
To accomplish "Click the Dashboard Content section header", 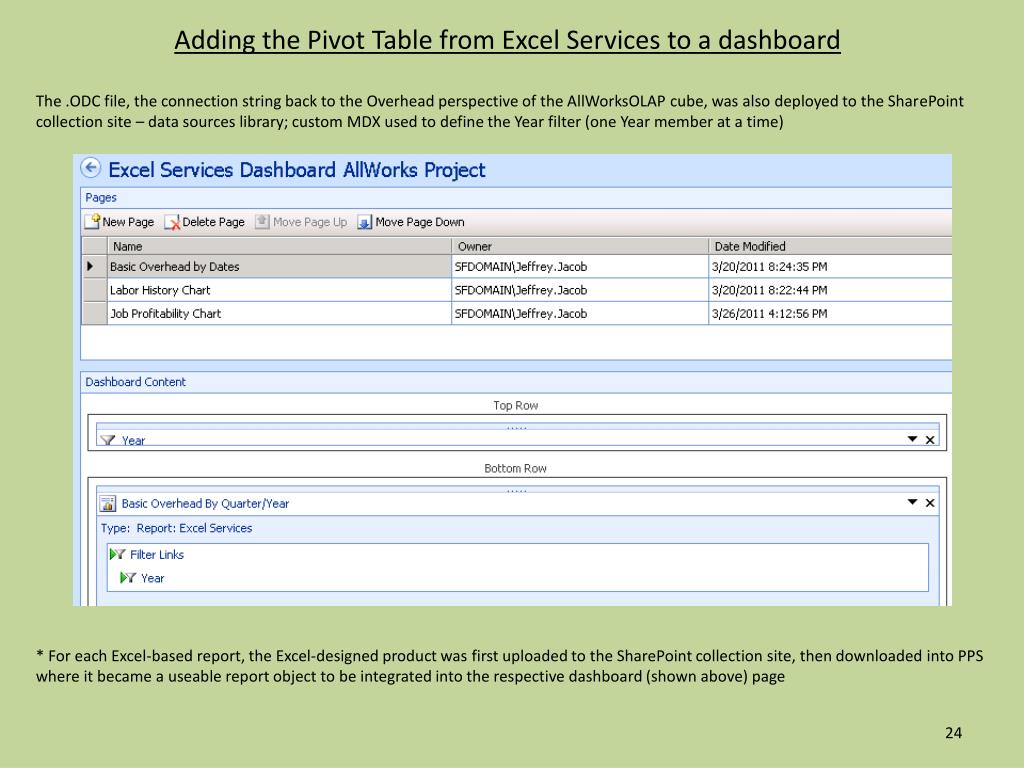I will pos(135,382).
